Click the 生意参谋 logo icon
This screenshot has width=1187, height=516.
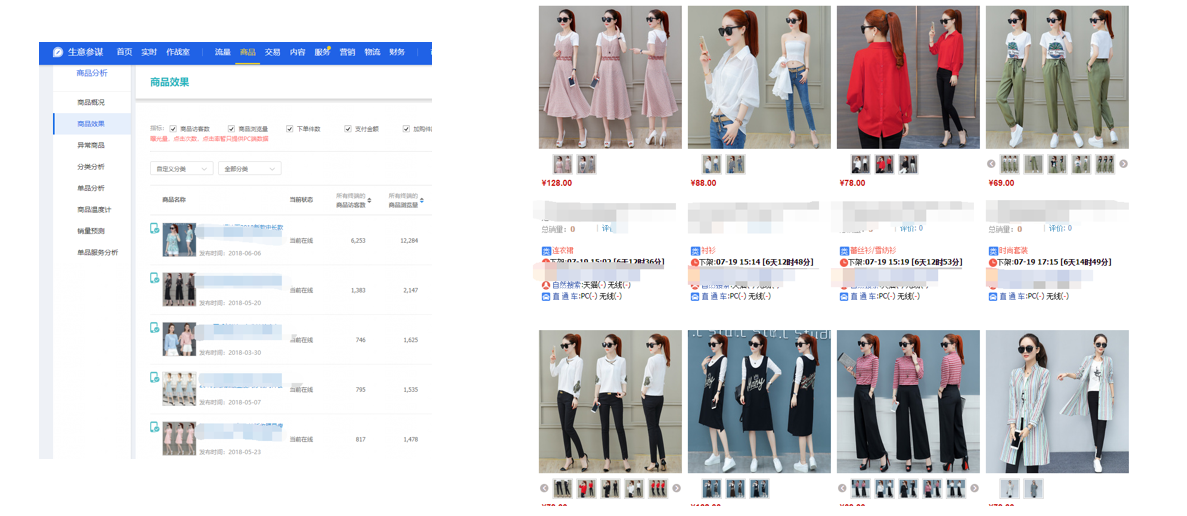(x=58, y=52)
